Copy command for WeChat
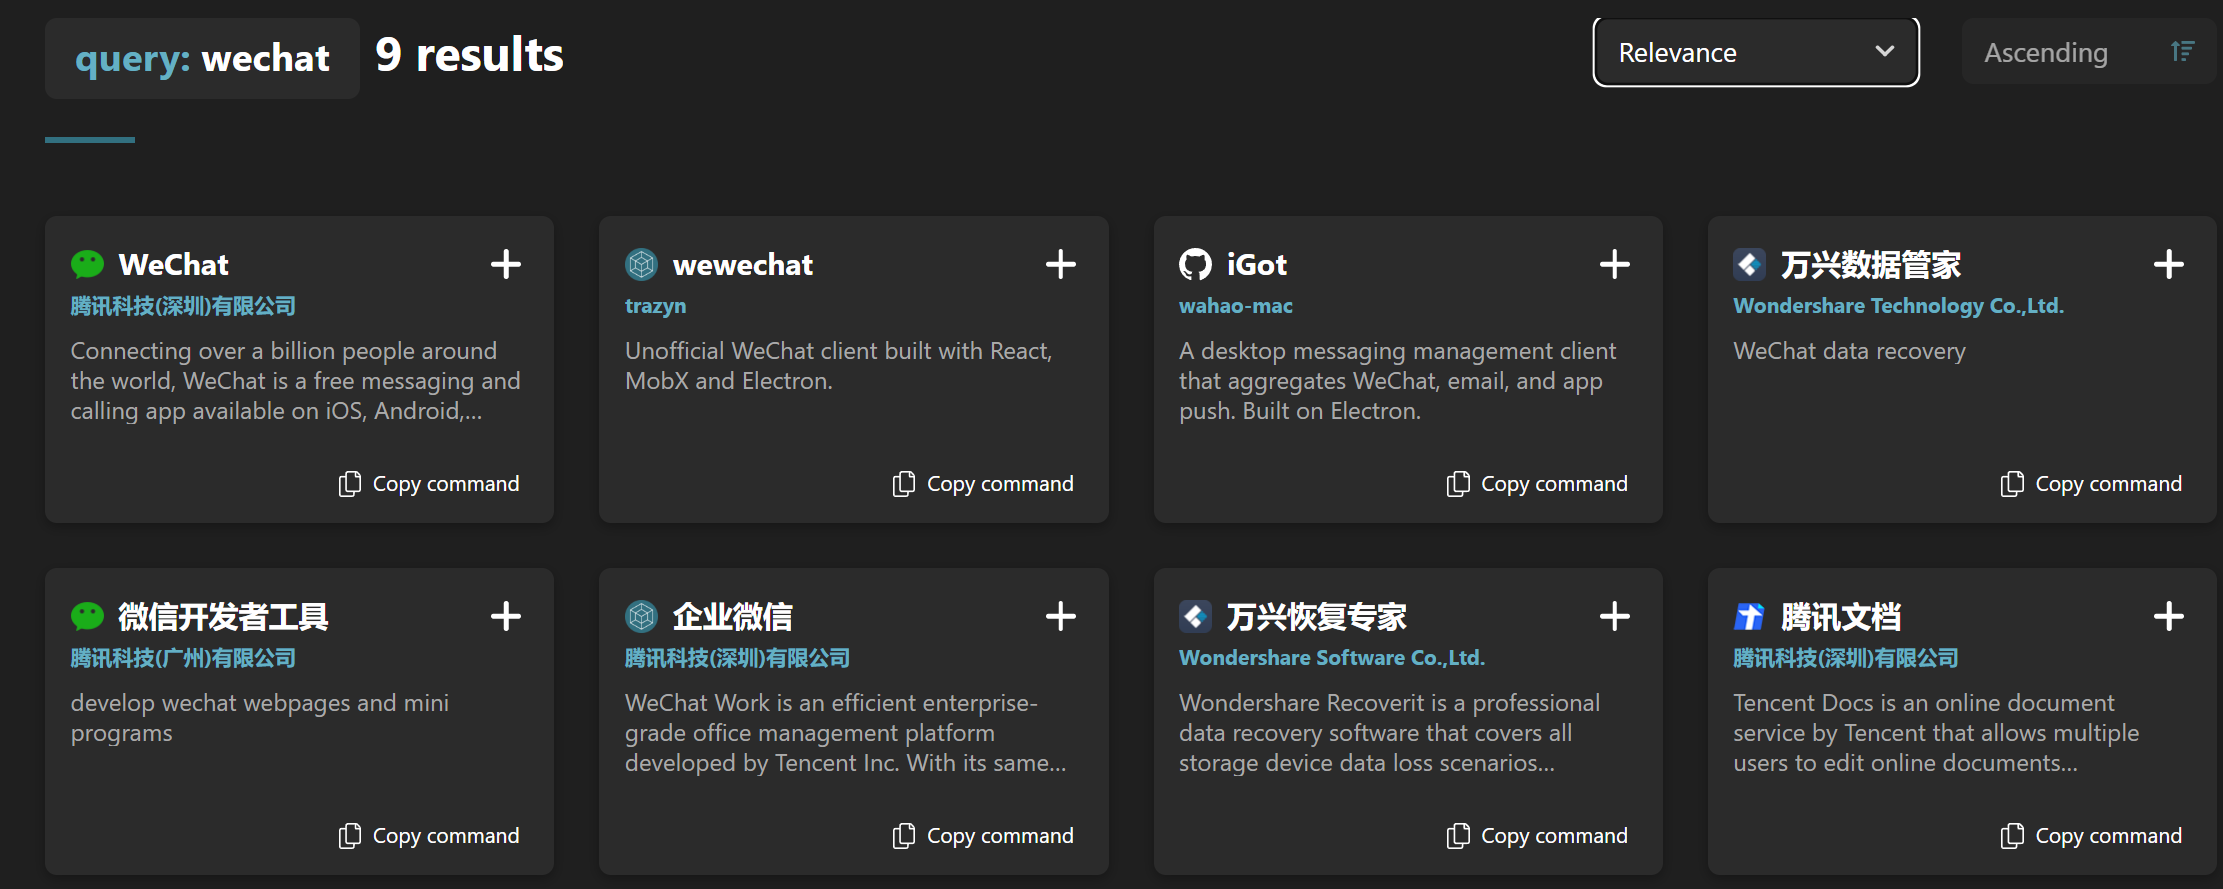 (429, 484)
